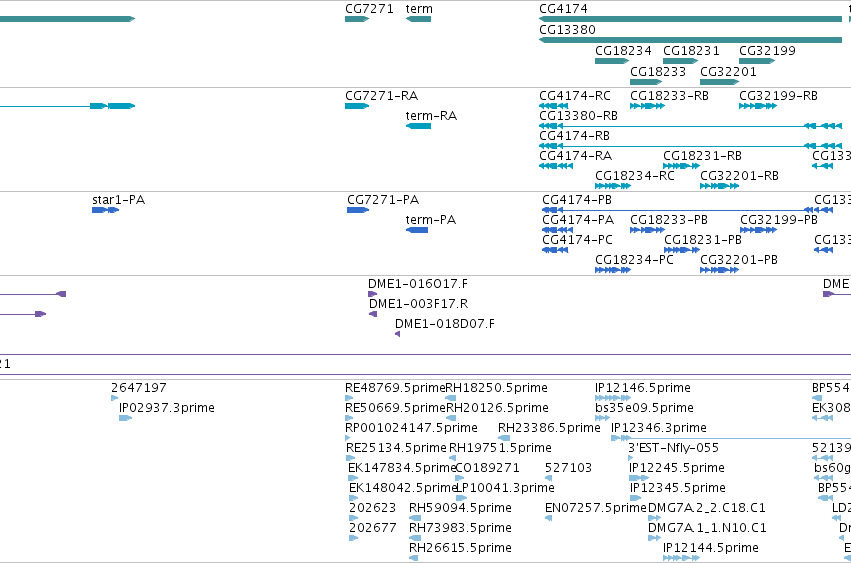Click the RE50669.5prime EST label
The image size is (851, 563).
click(x=395, y=409)
